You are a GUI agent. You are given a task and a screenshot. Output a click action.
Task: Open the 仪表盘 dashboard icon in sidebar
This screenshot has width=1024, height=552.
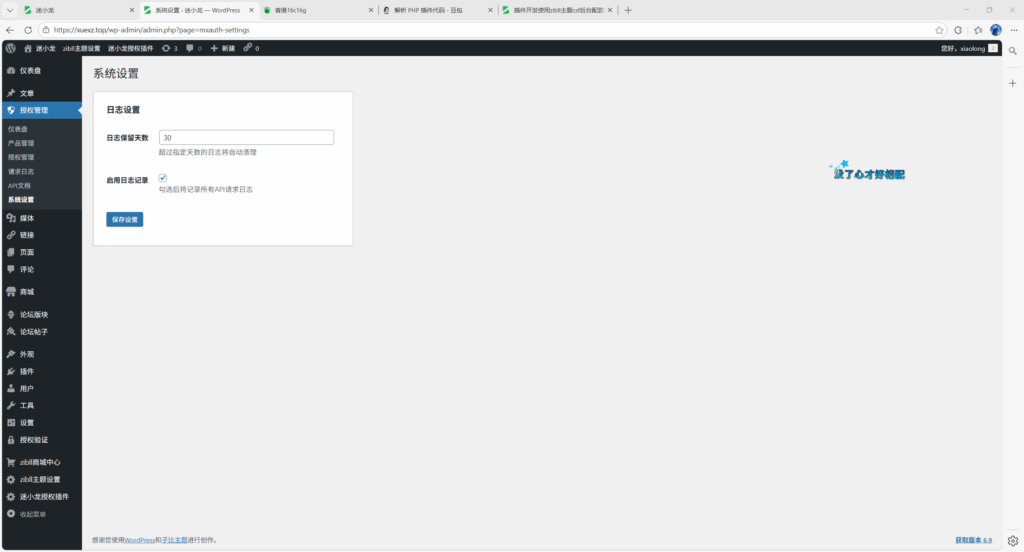pyautogui.click(x=11, y=71)
